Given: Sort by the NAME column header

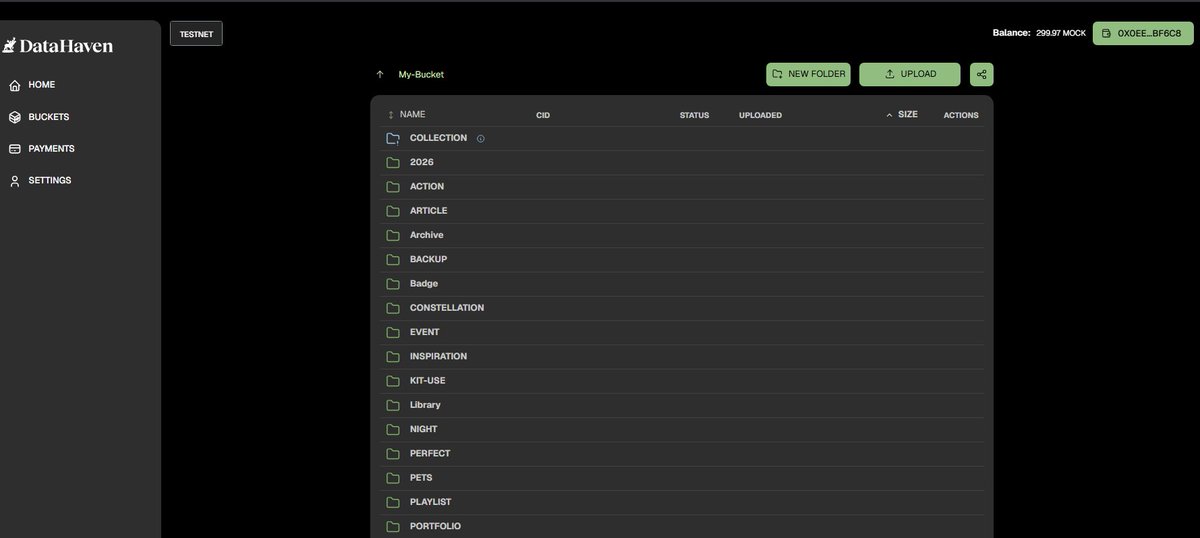Looking at the screenshot, I should [x=407, y=115].
